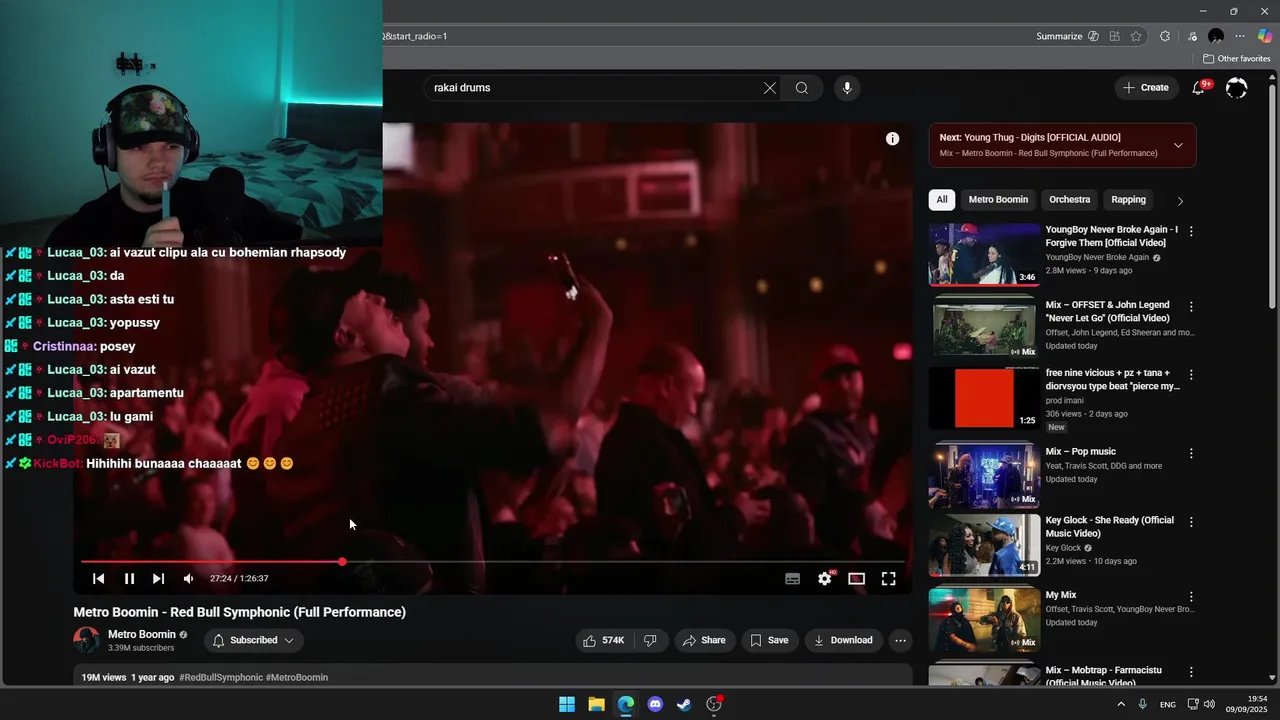Screen dimensions: 1280x720
Task: Open Windows Start menu
Action: [567, 704]
